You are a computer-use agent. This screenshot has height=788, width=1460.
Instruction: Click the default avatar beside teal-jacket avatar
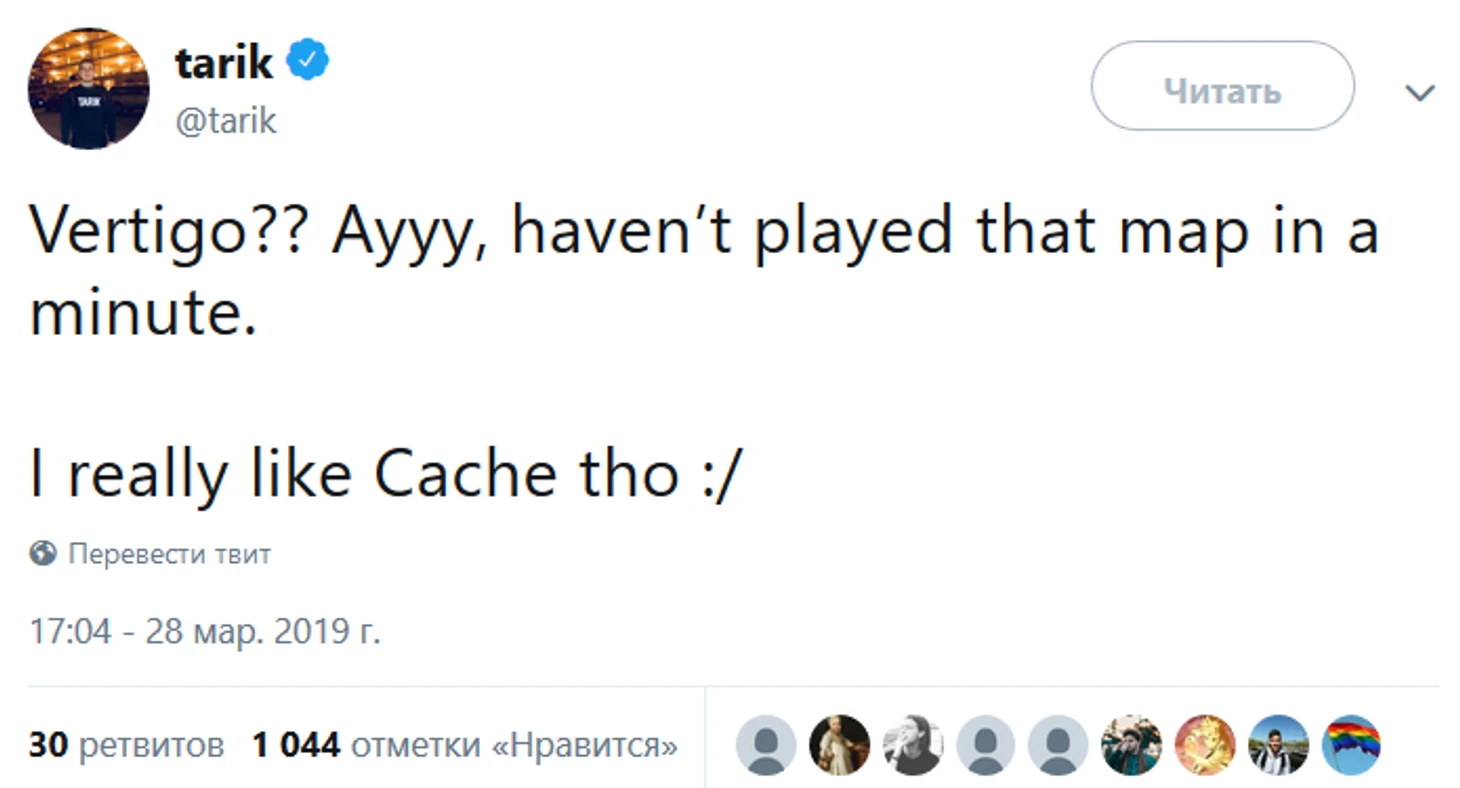coord(1059,745)
